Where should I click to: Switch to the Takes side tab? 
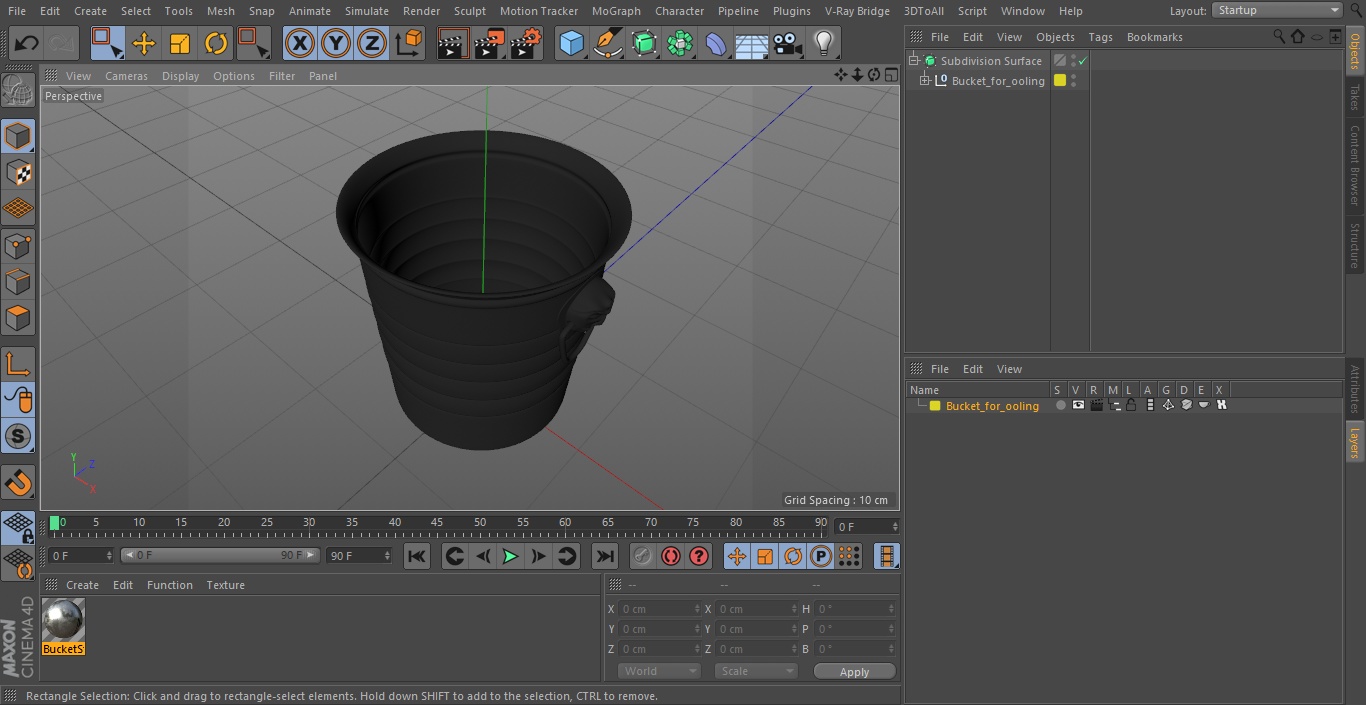point(1355,97)
